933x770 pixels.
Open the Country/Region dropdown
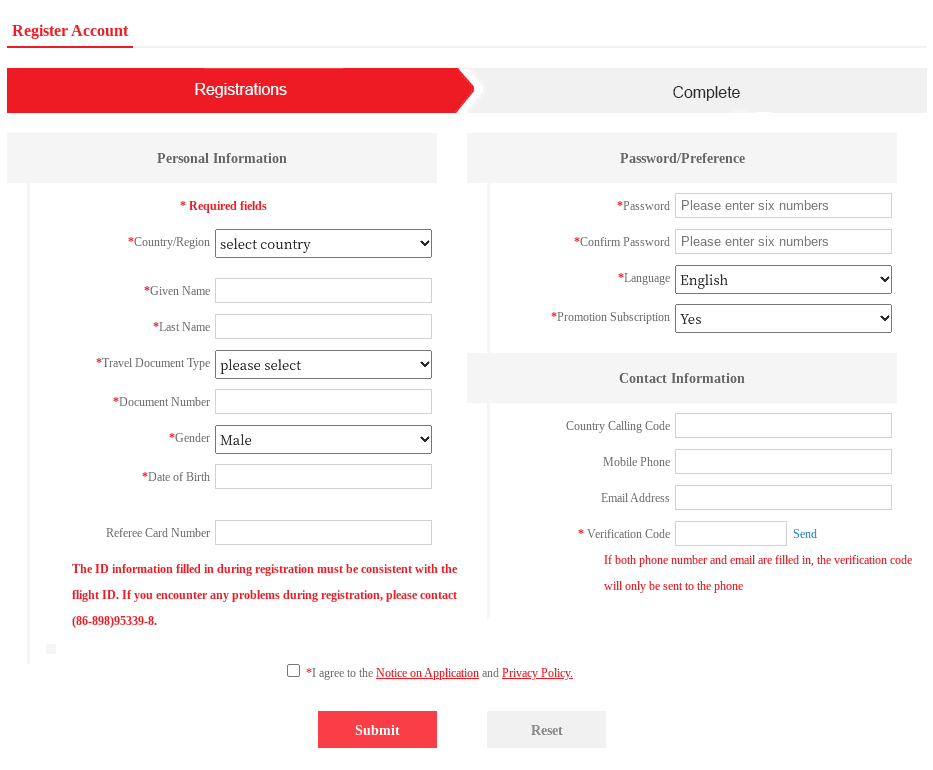pyautogui.click(x=323, y=244)
